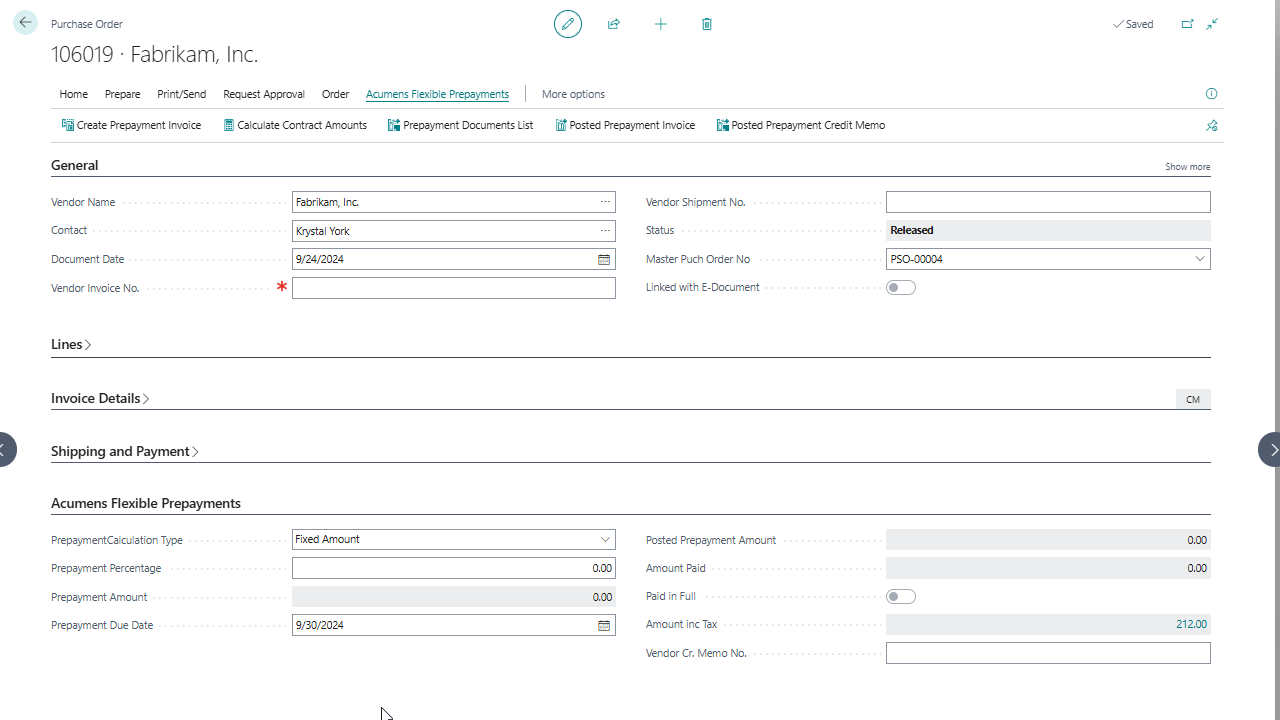Viewport: 1280px width, 720px height.
Task: Open the Master Puch Order No dropdown
Action: click(1199, 259)
